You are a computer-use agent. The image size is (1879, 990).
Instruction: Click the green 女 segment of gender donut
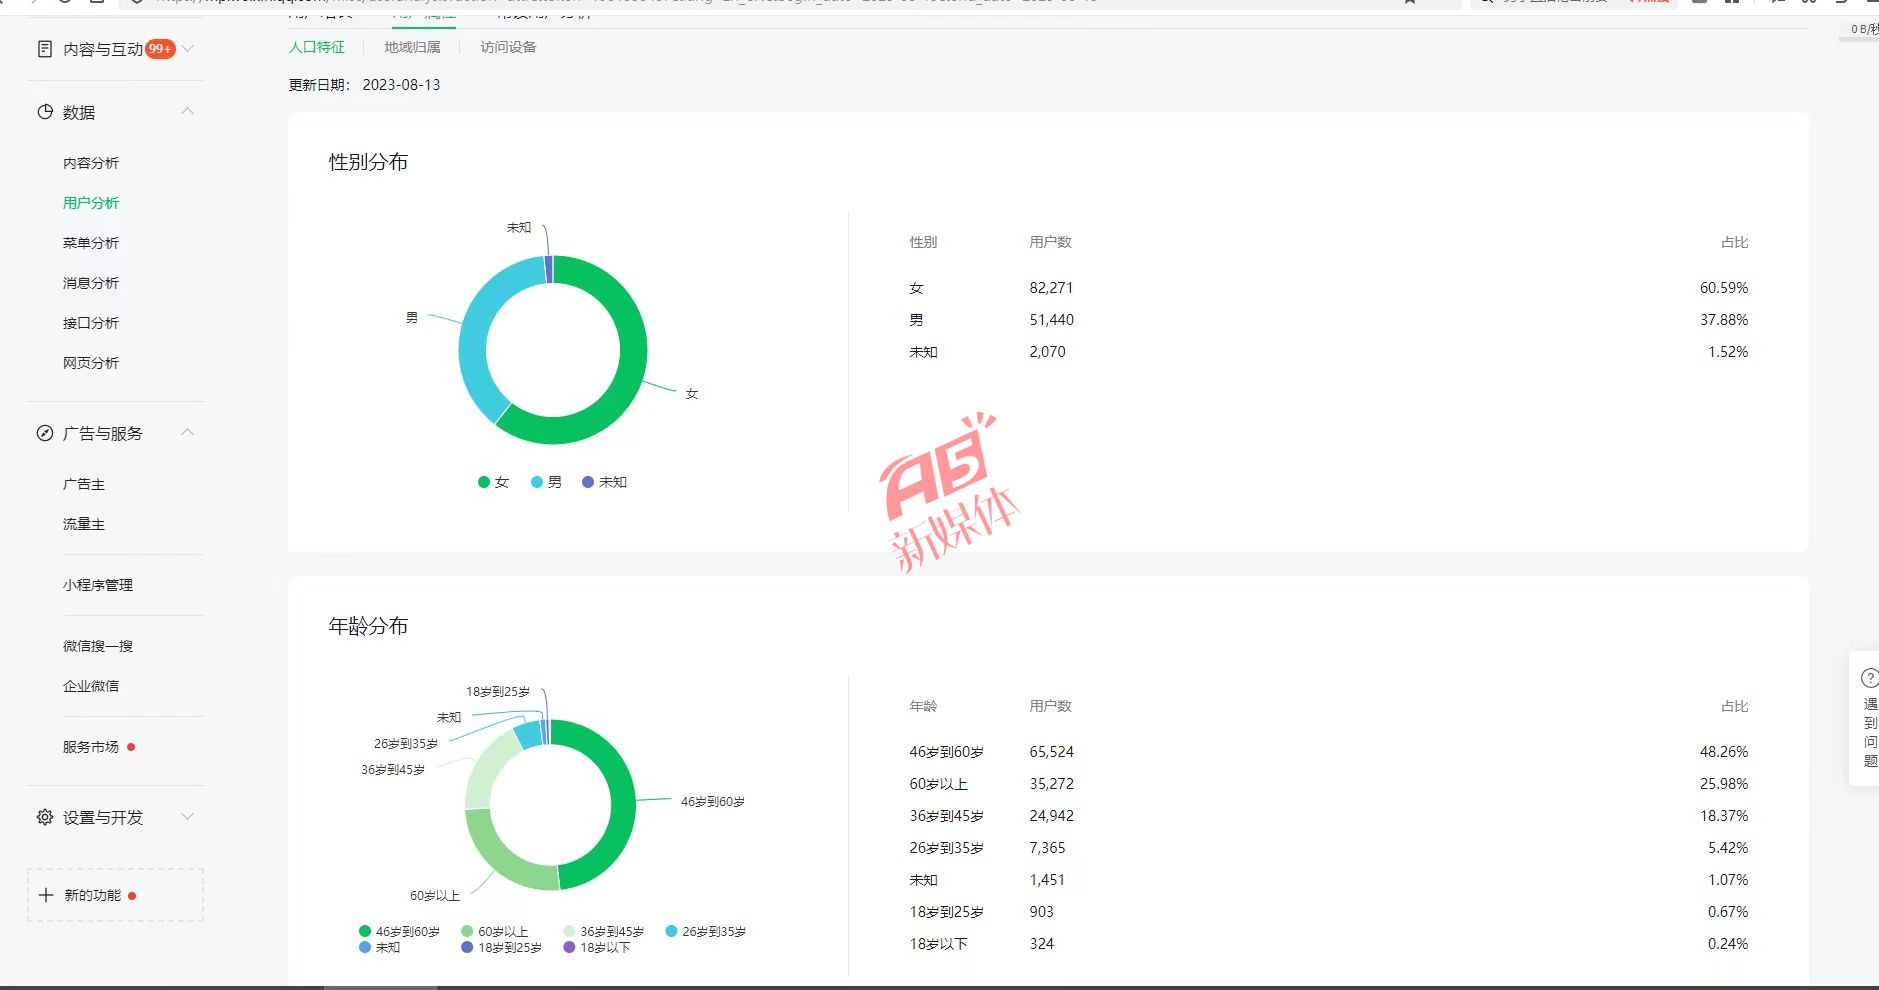(x=628, y=380)
